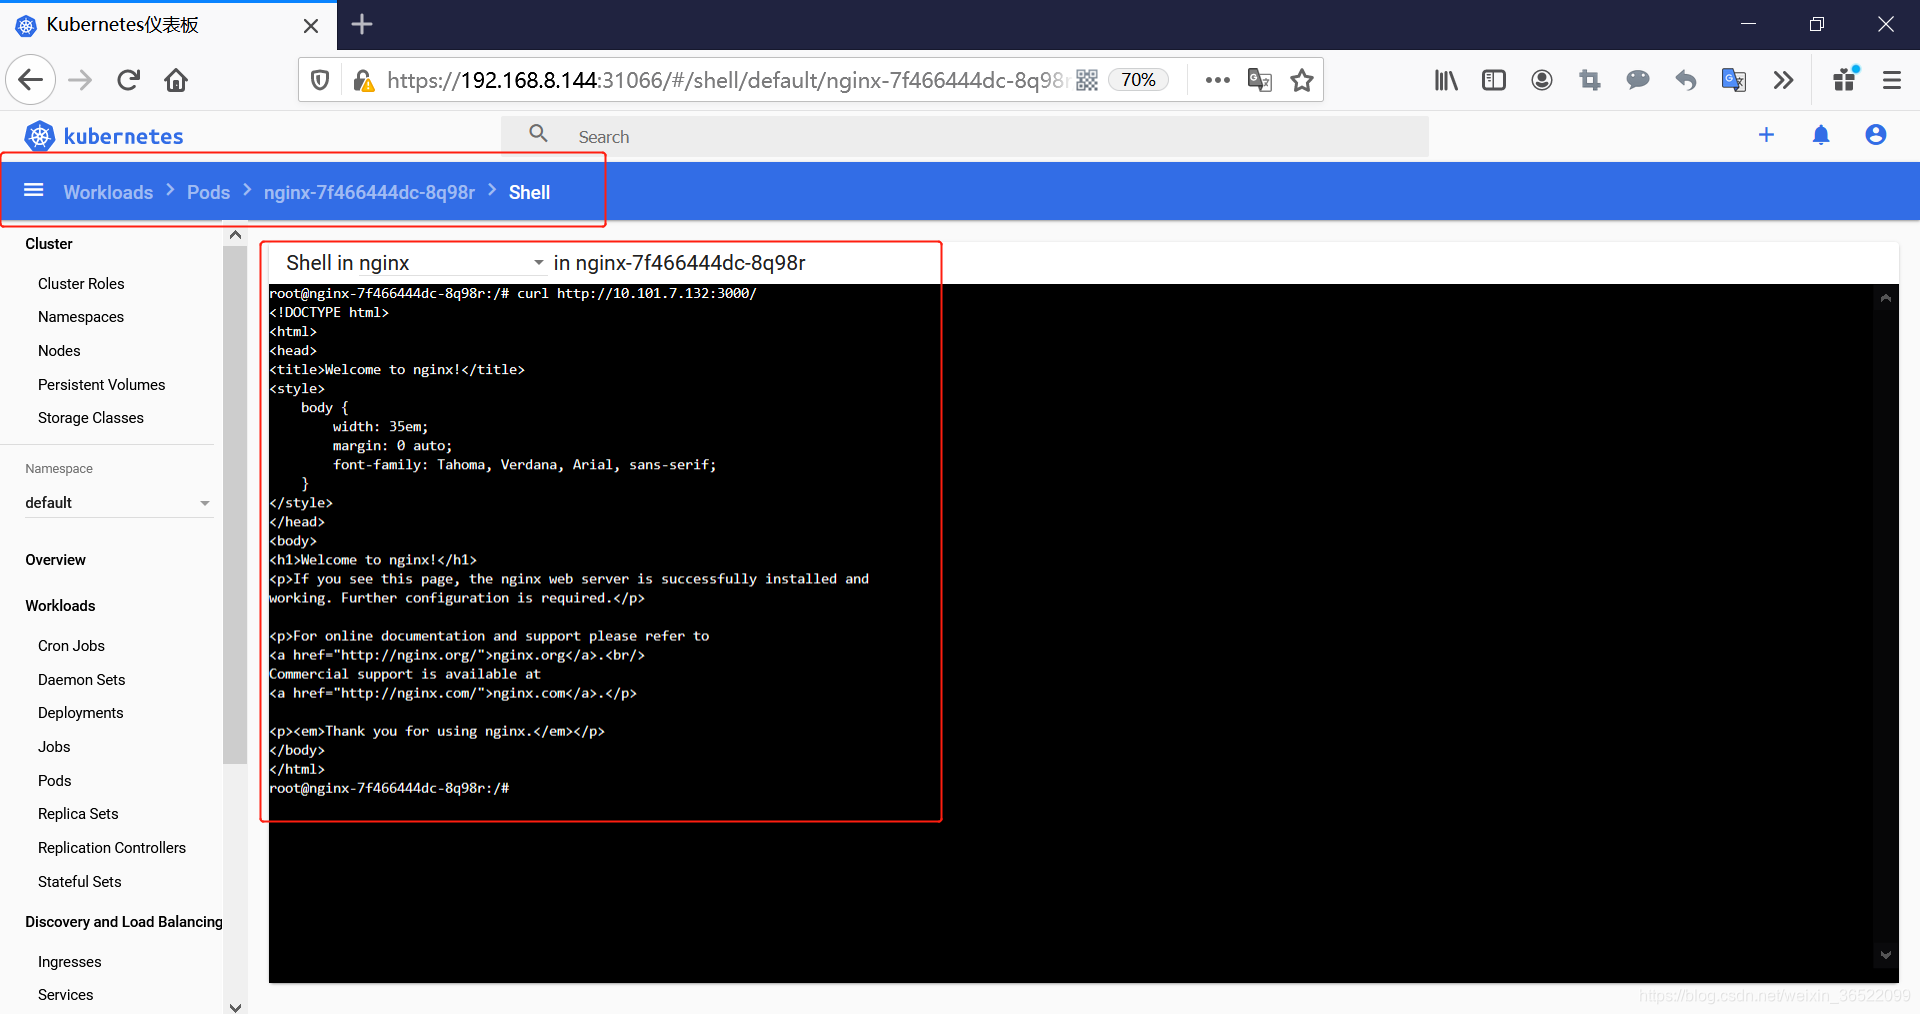Open Namespaces in sidebar

[x=81, y=317]
